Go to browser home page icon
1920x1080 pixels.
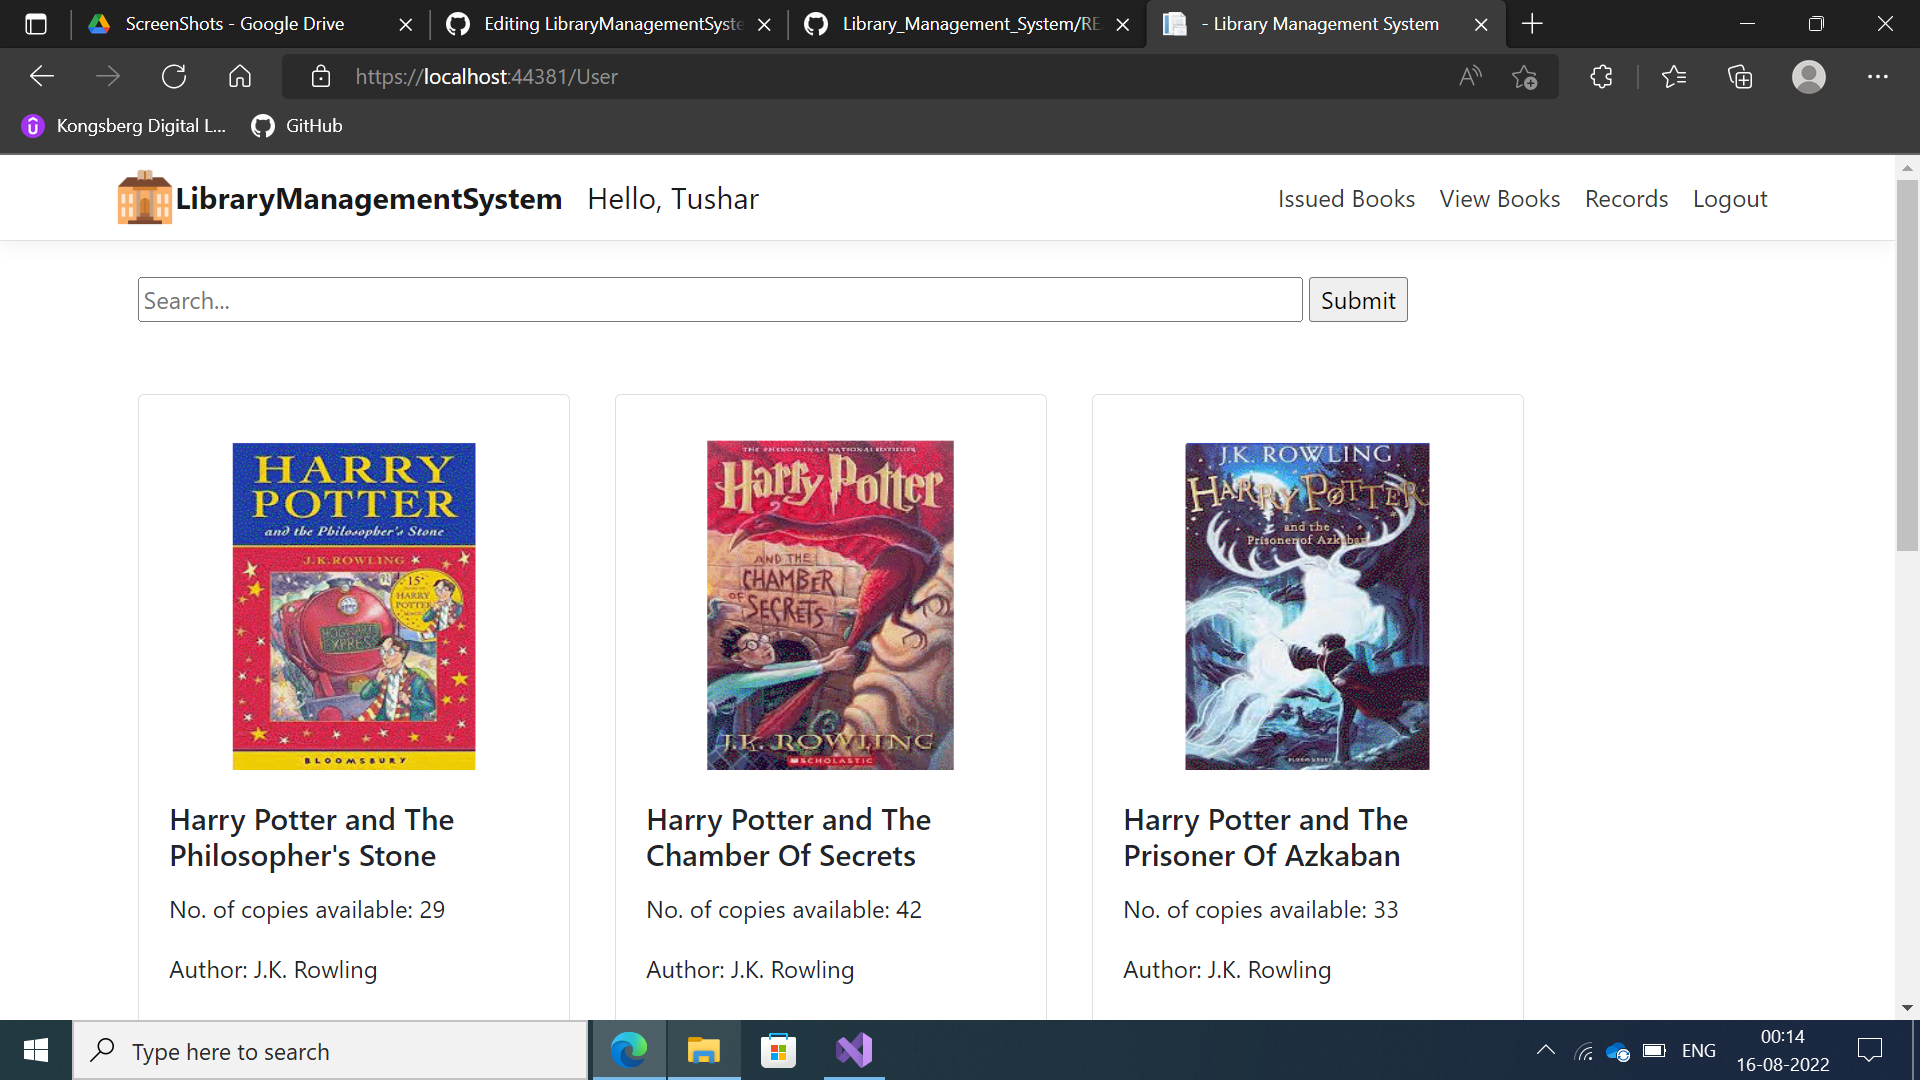tap(240, 77)
